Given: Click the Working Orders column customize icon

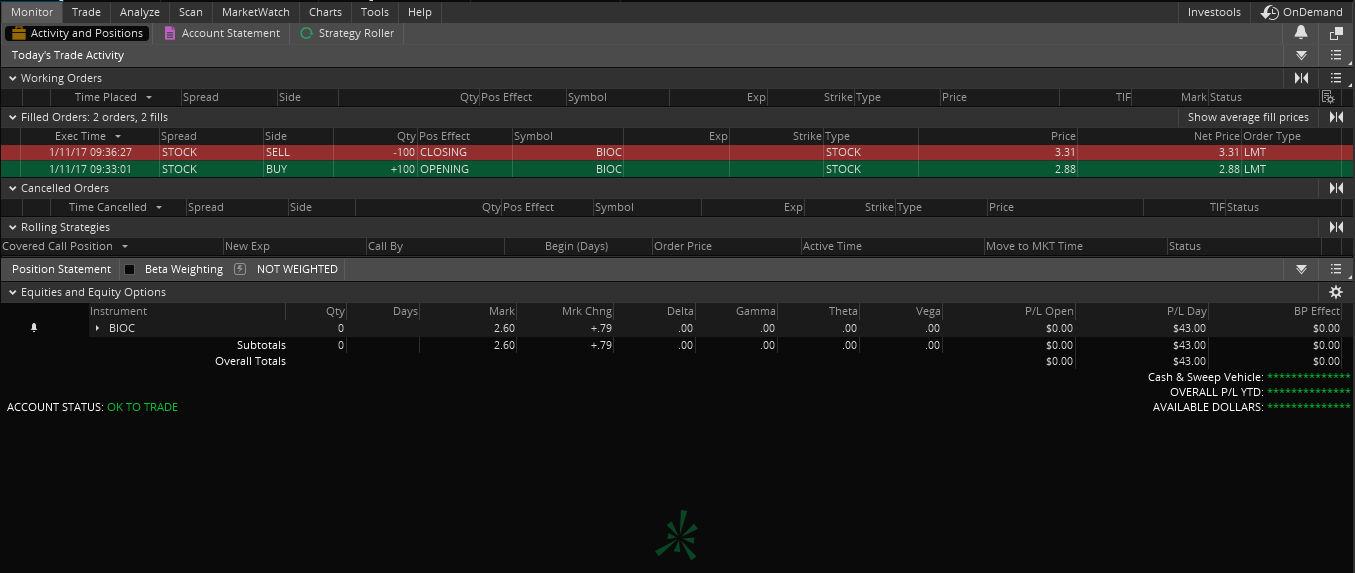Looking at the screenshot, I should coord(1328,97).
